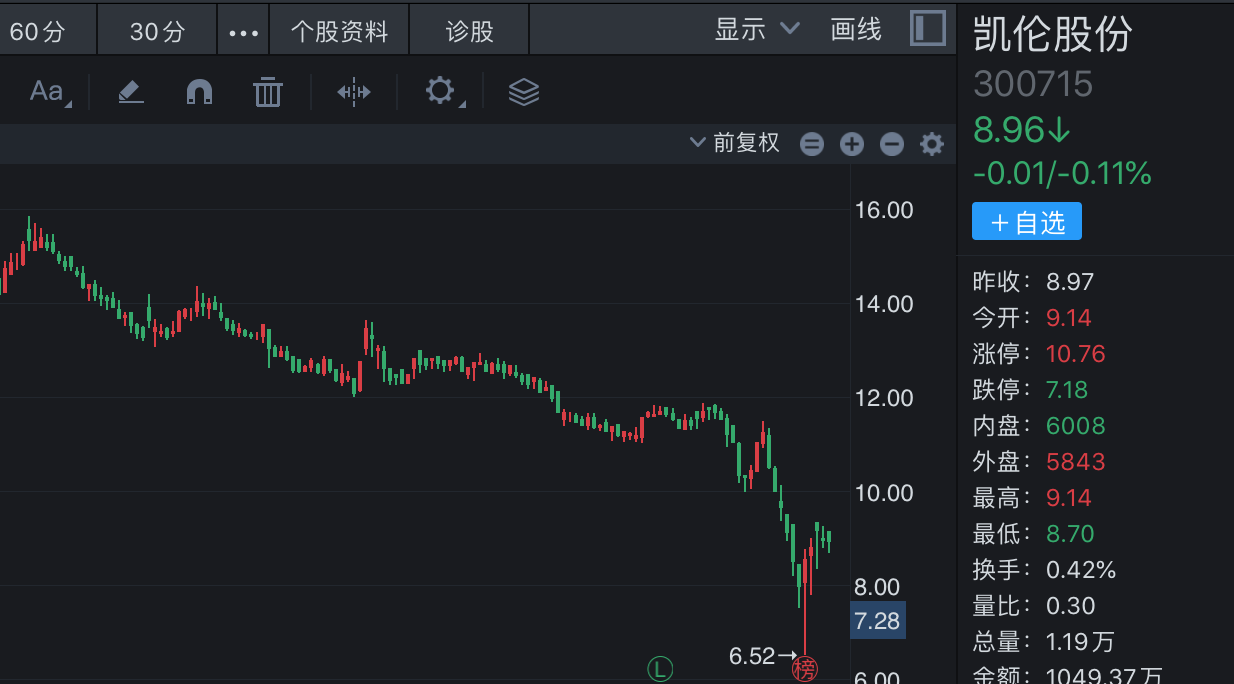This screenshot has width=1234, height=684.
Task: Add stock with +自选 button
Action: click(x=1026, y=222)
